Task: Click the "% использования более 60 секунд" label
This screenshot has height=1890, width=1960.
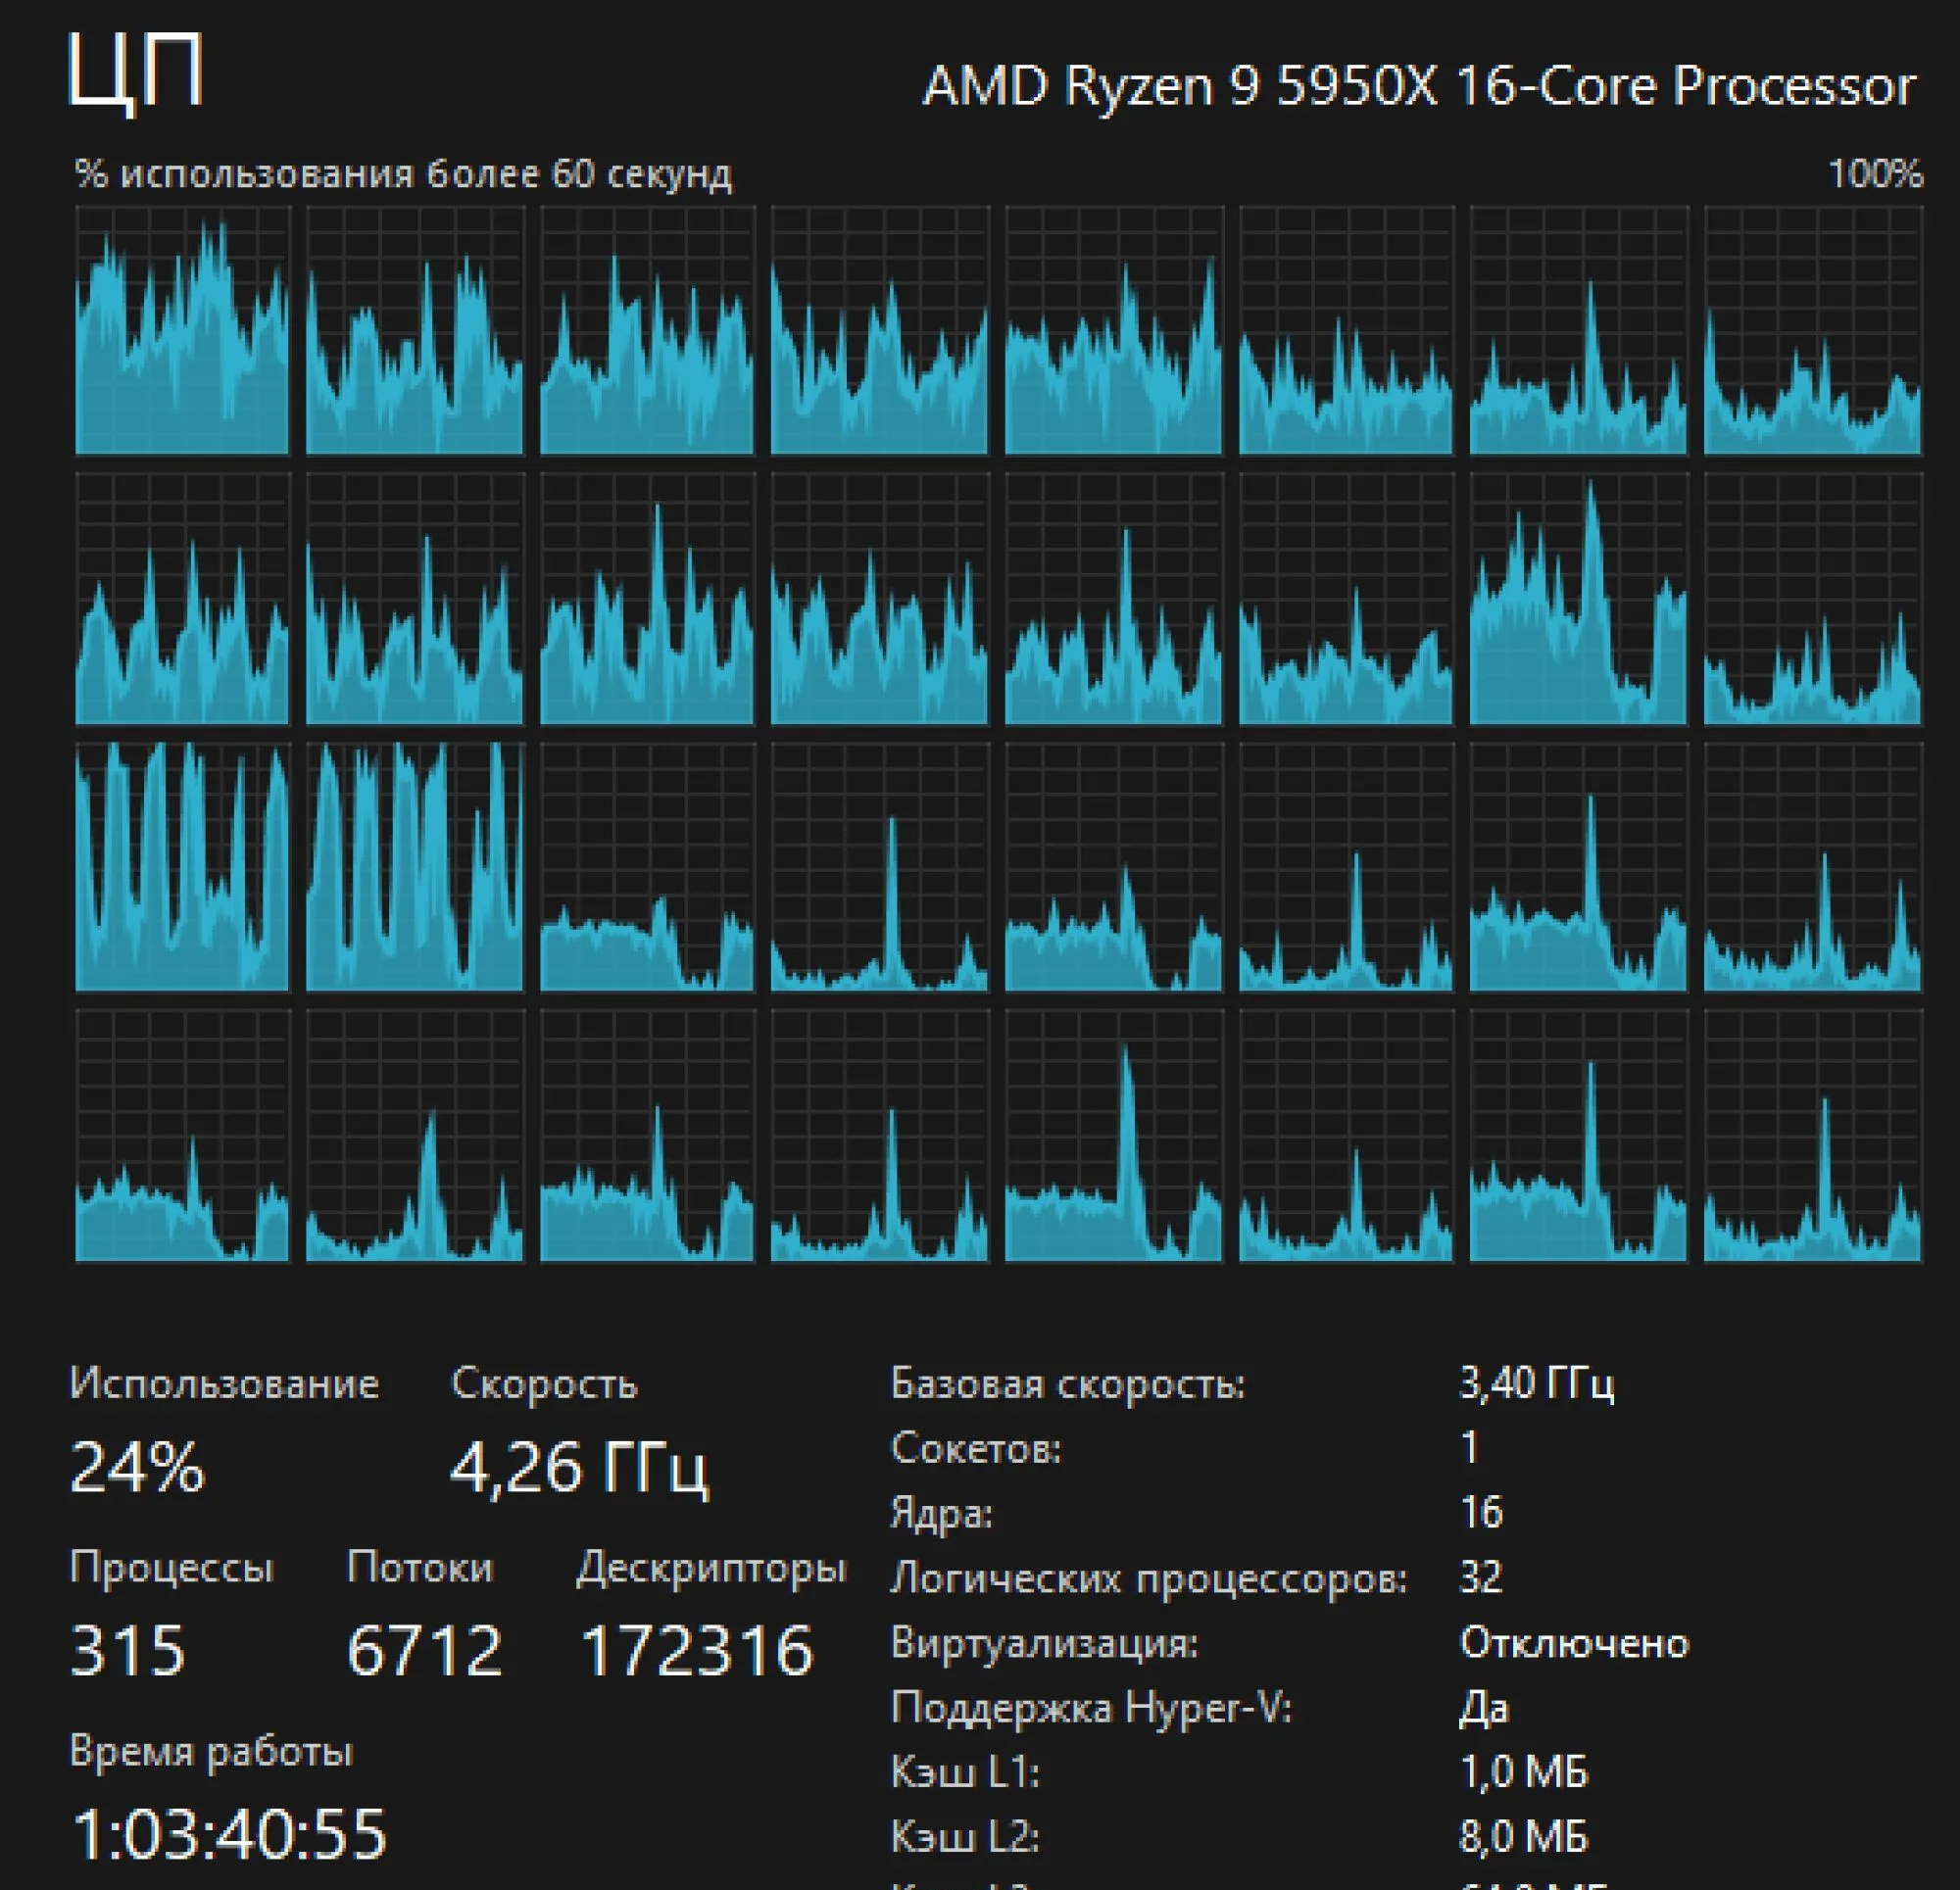Action: (403, 174)
